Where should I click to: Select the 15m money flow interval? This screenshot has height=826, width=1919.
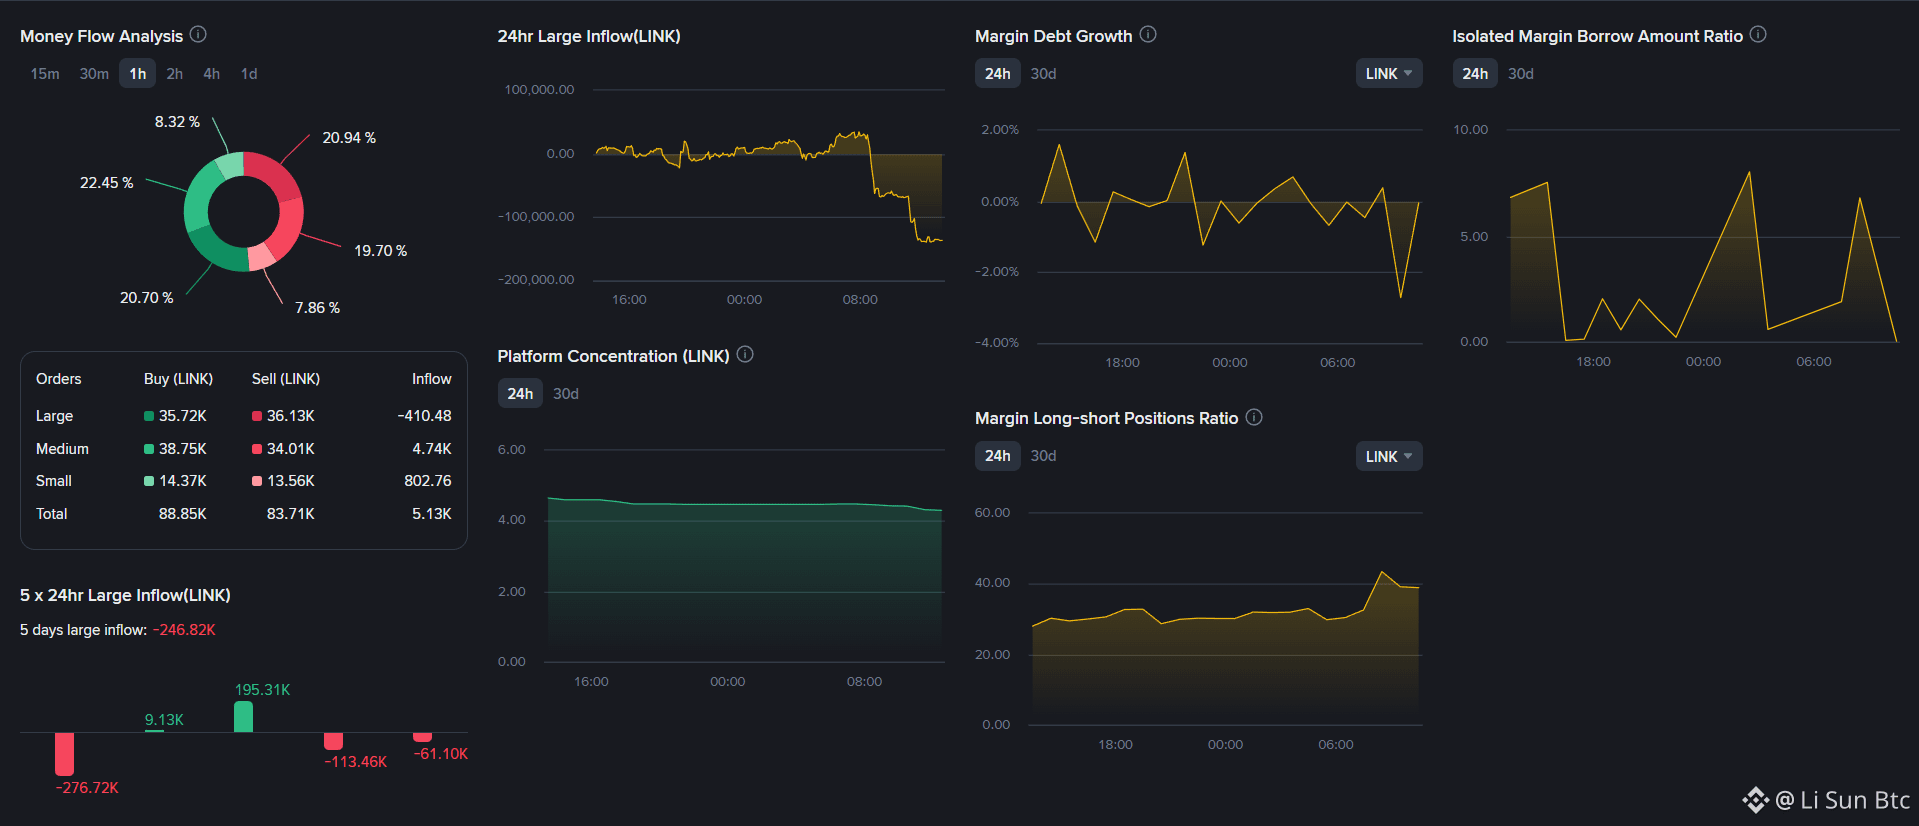(45, 74)
